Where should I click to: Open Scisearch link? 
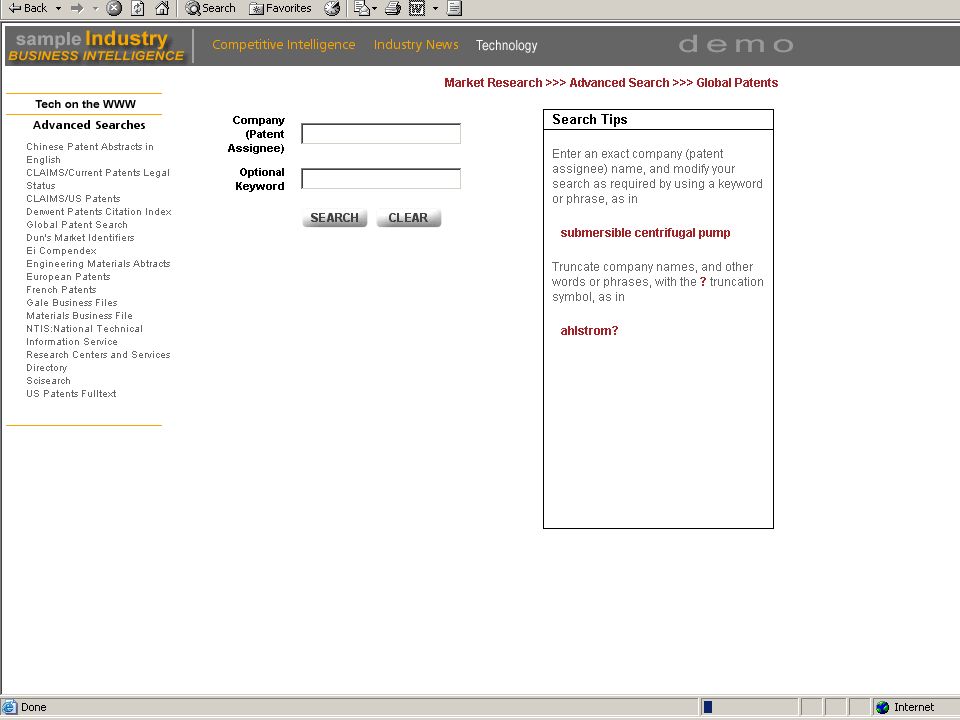(x=48, y=380)
